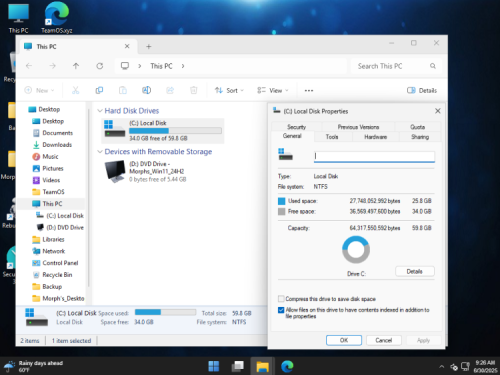Viewport: 500px width, 375px height.
Task: Collapse Devices with Removable Storage group
Action: point(100,152)
